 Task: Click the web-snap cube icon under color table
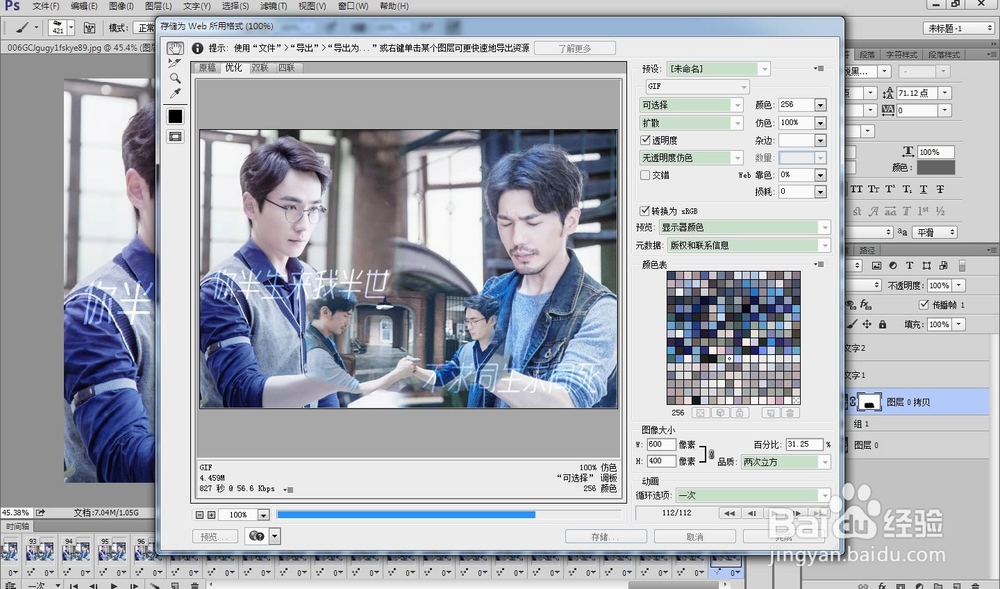720,413
